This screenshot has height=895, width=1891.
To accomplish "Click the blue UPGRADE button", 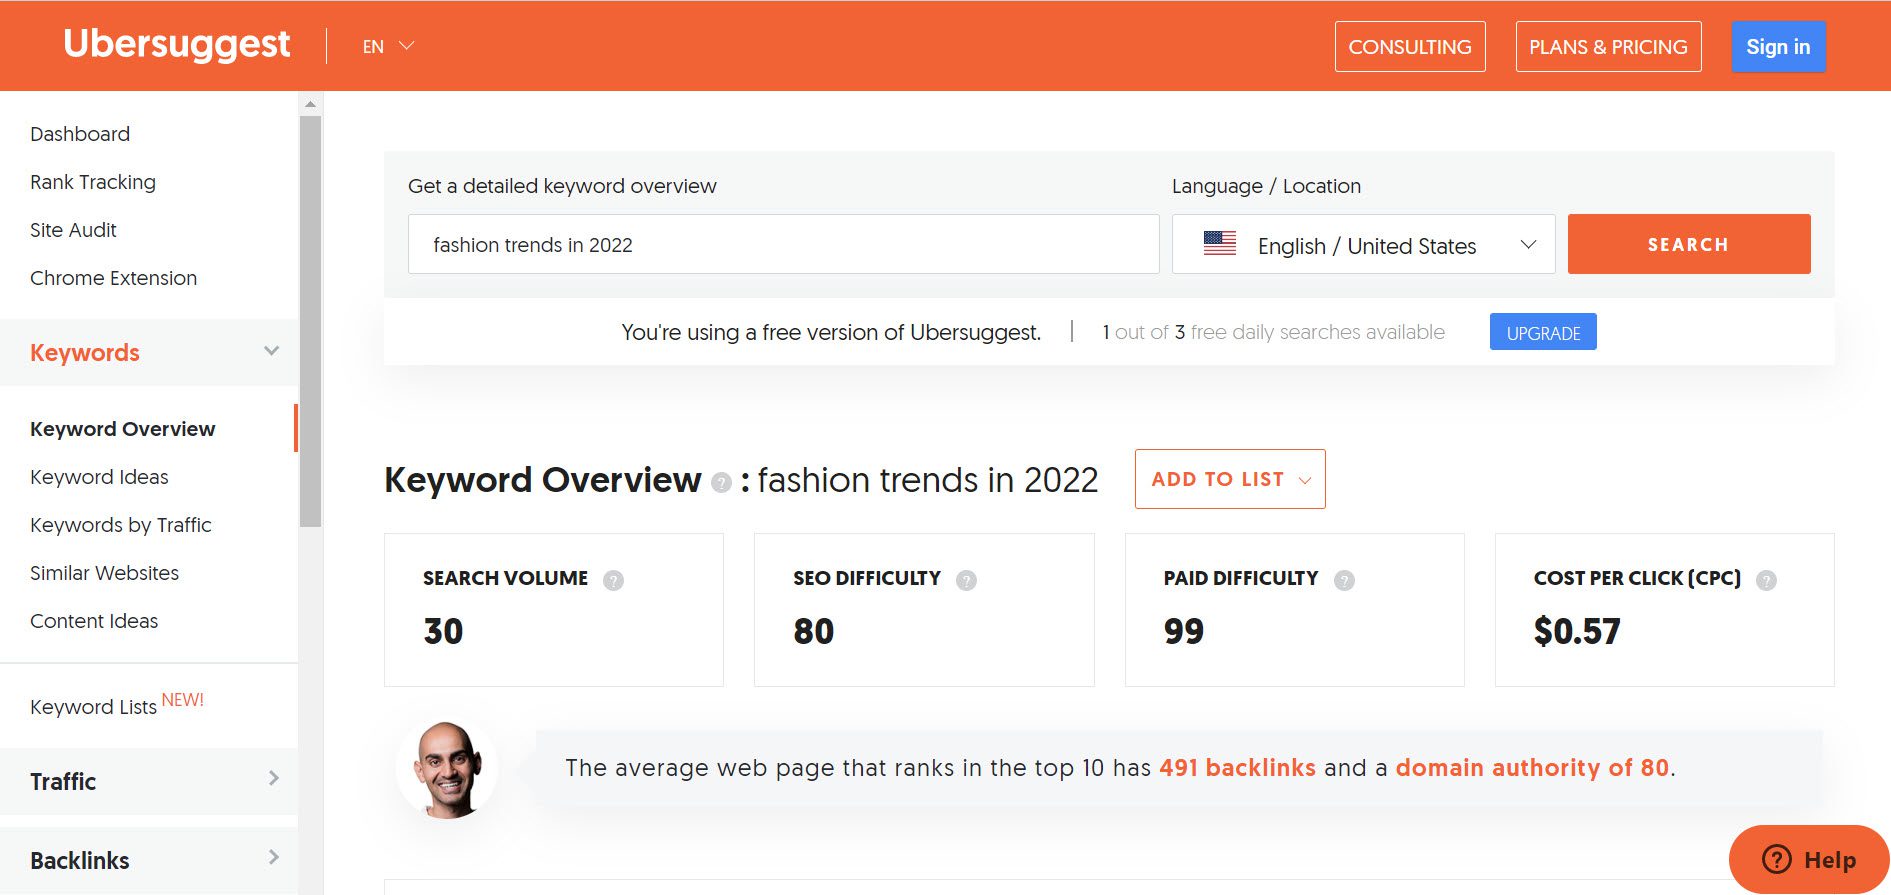I will [1543, 332].
